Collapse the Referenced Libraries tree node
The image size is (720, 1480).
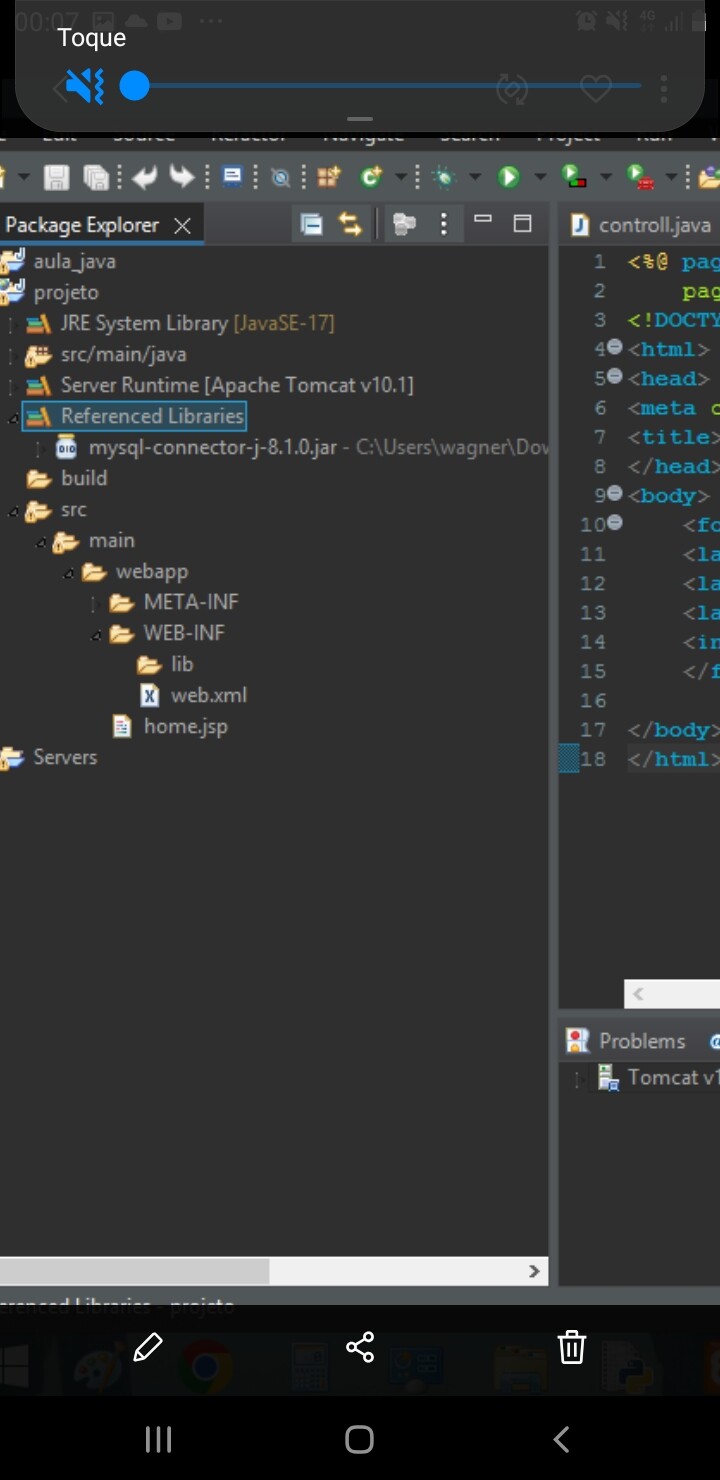tap(12, 417)
